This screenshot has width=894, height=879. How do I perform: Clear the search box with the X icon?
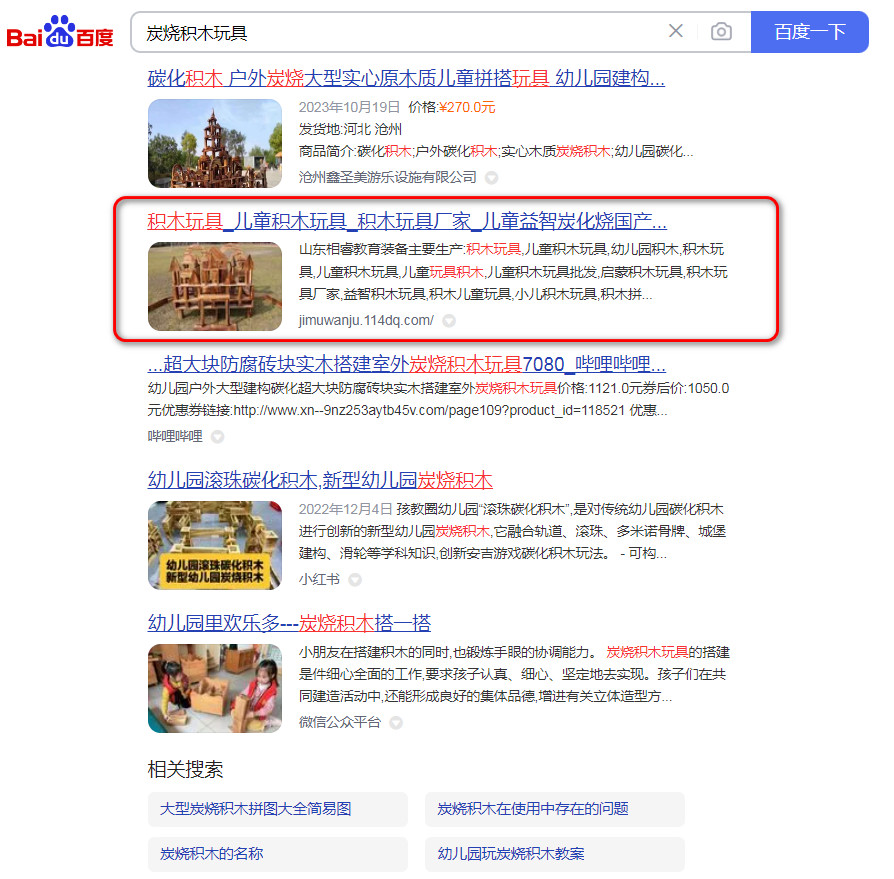[x=676, y=31]
